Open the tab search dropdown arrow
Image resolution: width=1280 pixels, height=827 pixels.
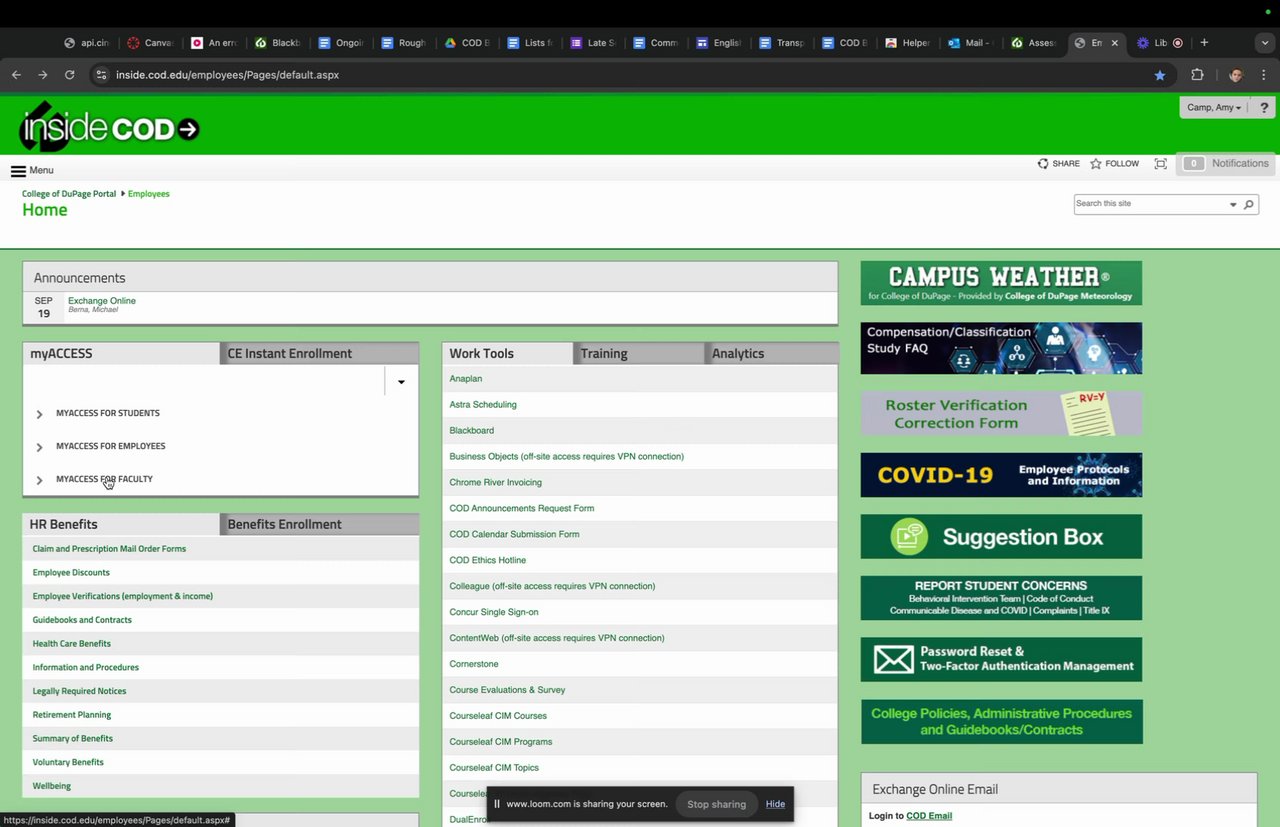pos(1265,43)
